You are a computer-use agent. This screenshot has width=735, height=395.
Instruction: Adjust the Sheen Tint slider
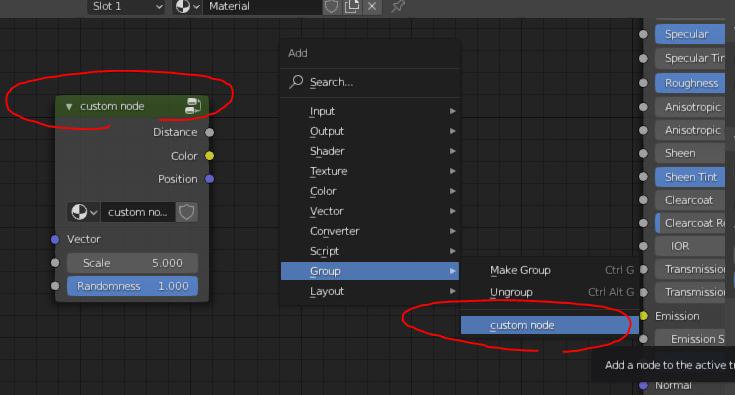(690, 177)
